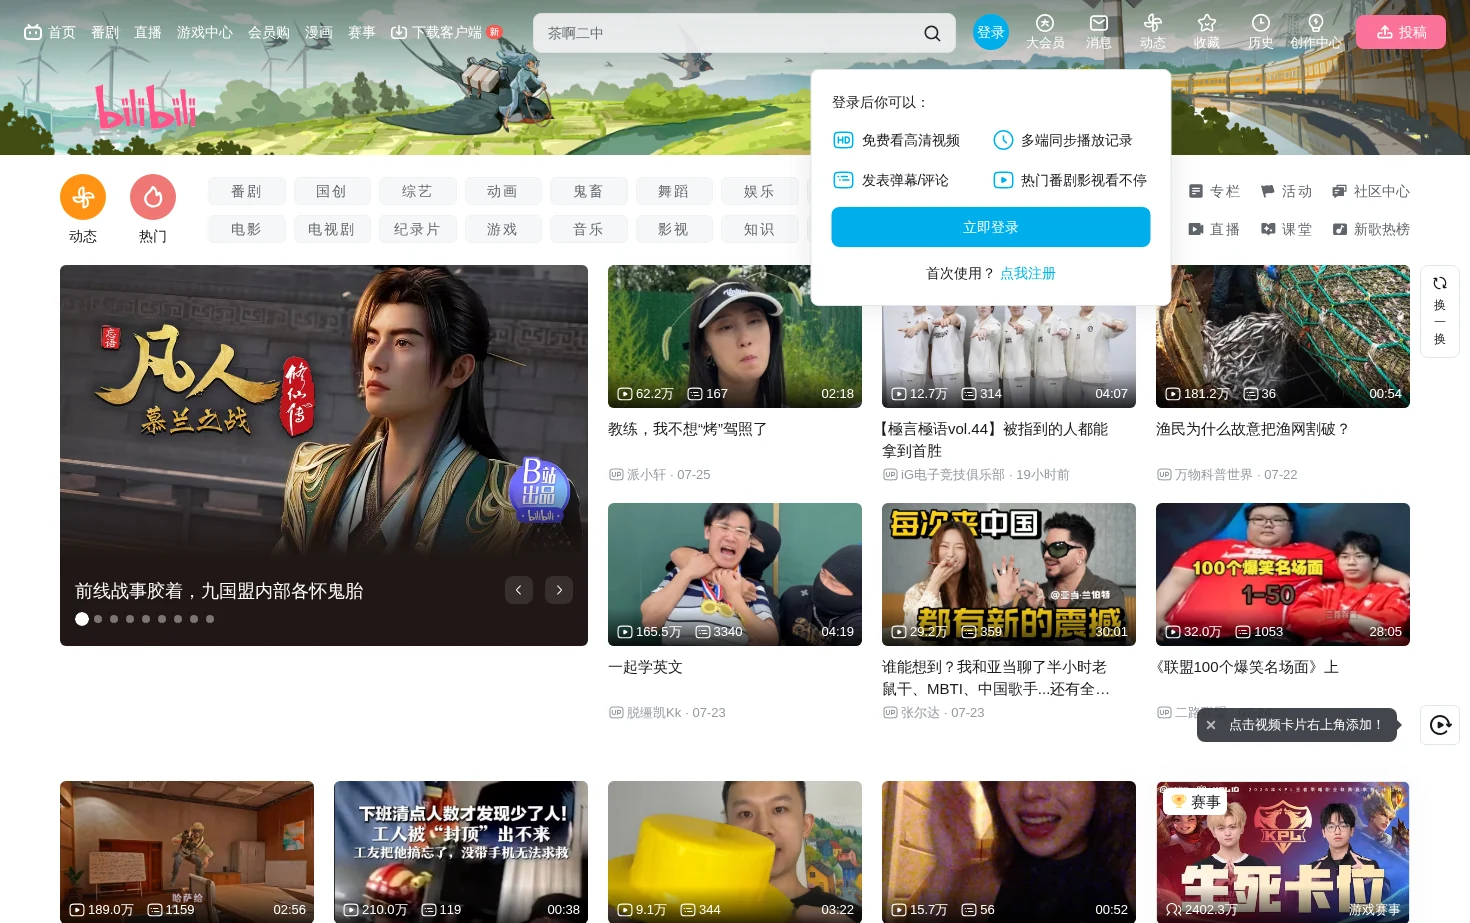Select the 音乐 category tag

[x=588, y=229]
